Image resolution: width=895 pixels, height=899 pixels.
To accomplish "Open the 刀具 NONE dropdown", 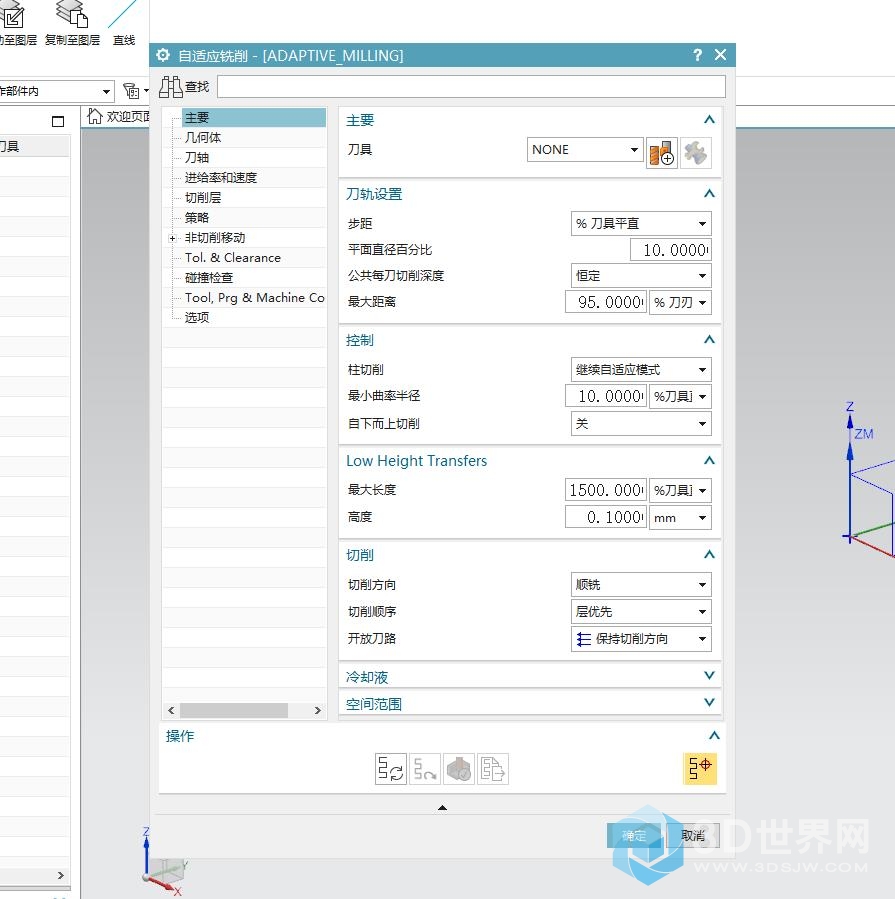I will tap(585, 150).
